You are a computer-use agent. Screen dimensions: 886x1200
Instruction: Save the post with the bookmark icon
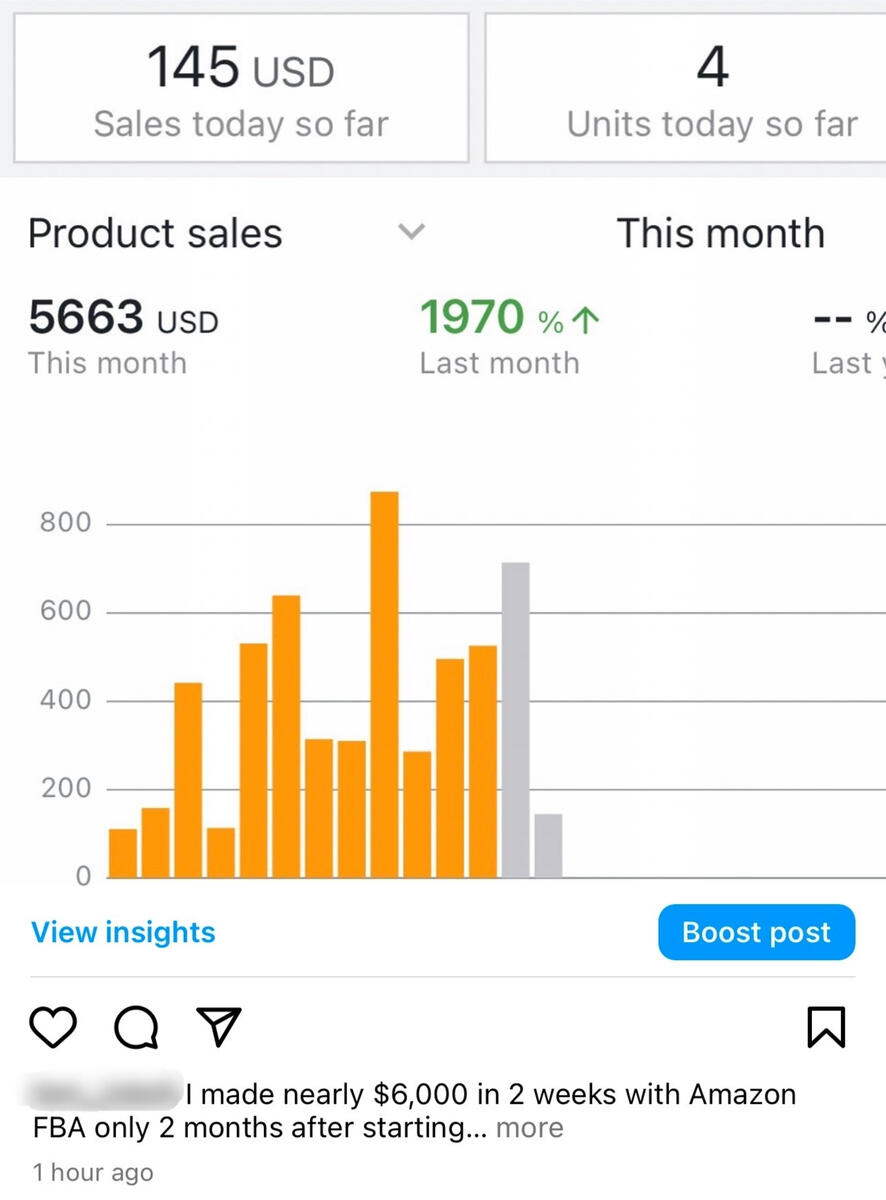point(826,1027)
